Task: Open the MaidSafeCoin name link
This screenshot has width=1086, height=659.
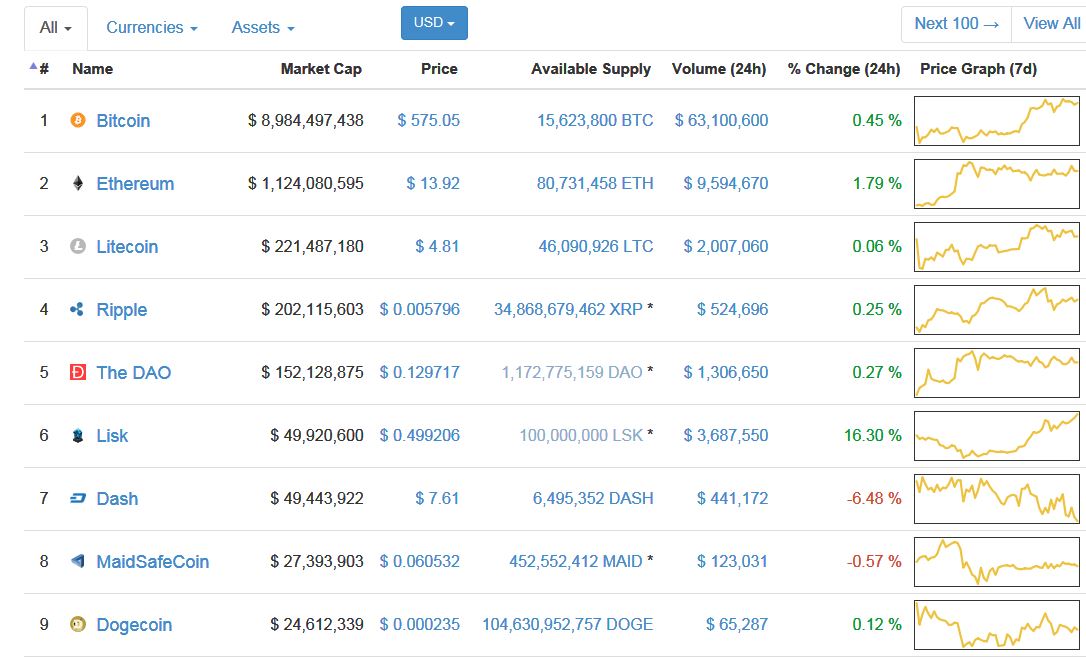Action: click(x=152, y=562)
